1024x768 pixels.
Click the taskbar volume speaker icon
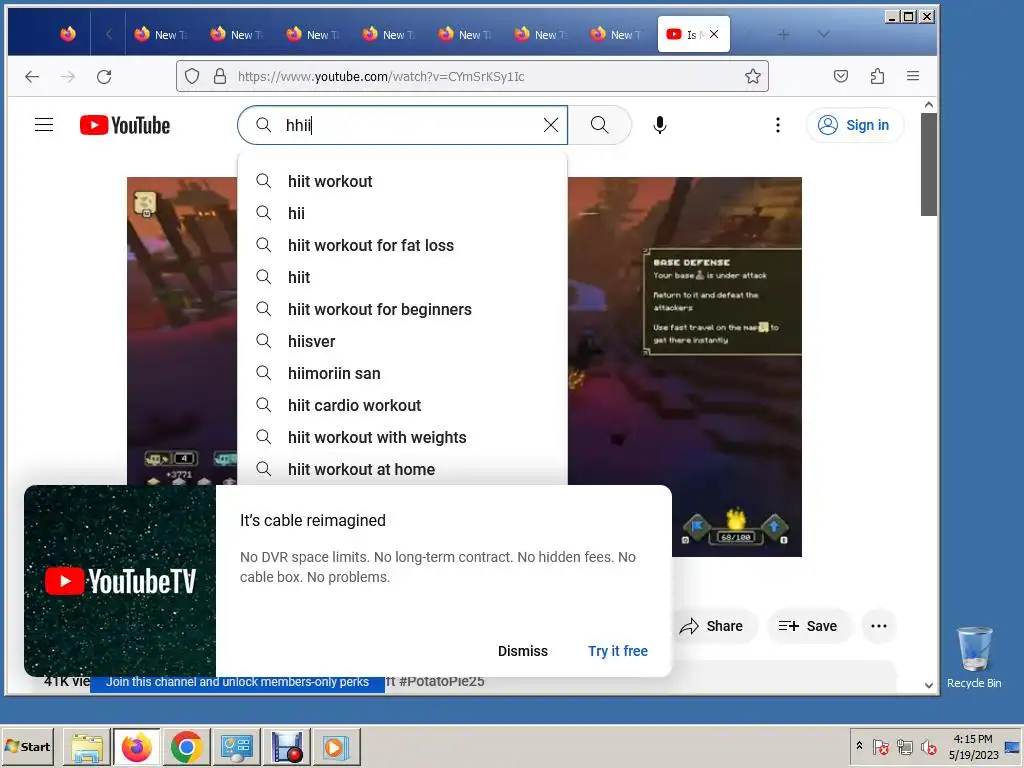tap(928, 746)
